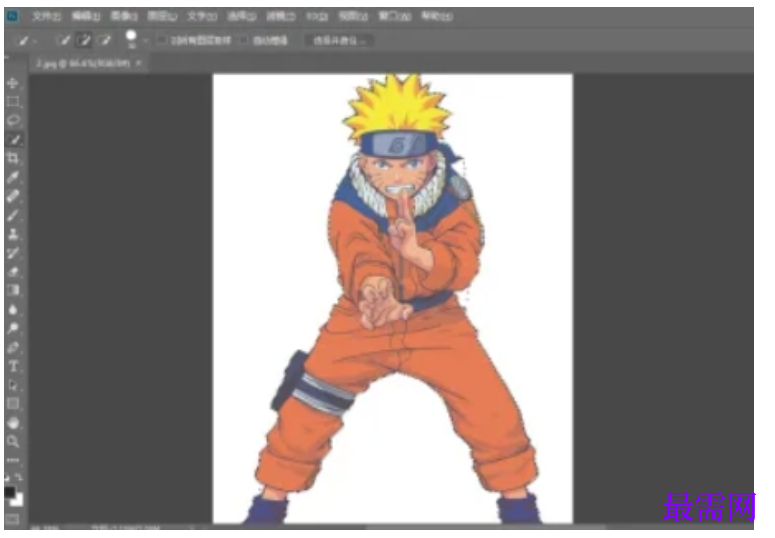Choose Subtract from Selection mode in options bar

[x=104, y=40]
